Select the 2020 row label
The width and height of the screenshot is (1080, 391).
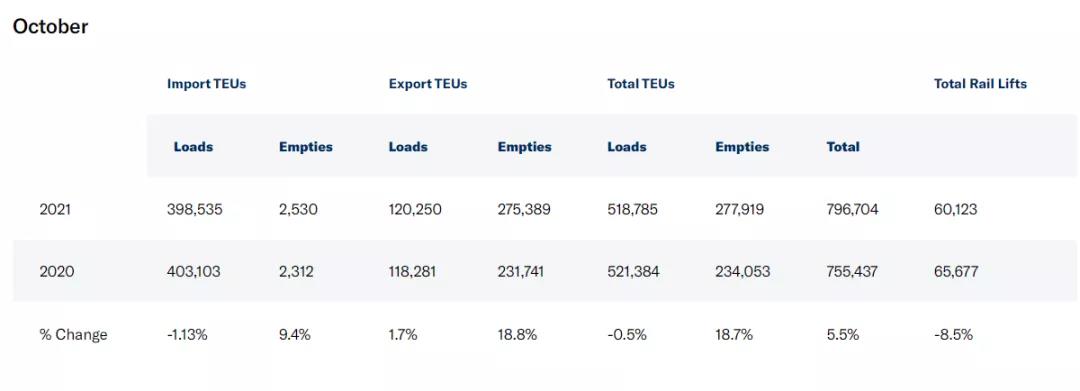point(56,272)
